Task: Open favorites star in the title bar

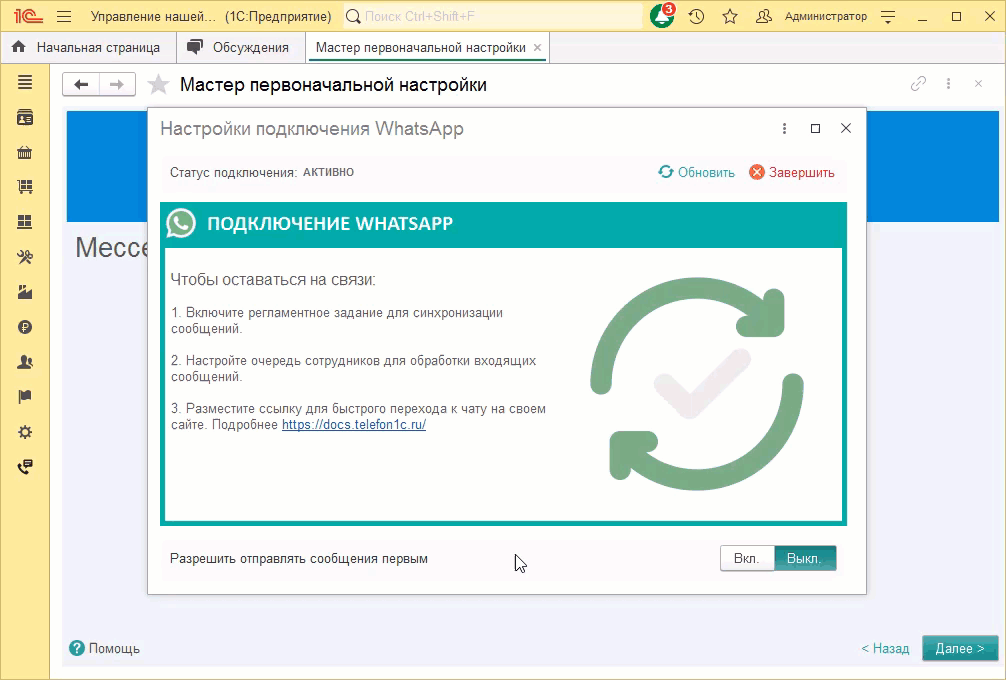Action: tap(729, 16)
